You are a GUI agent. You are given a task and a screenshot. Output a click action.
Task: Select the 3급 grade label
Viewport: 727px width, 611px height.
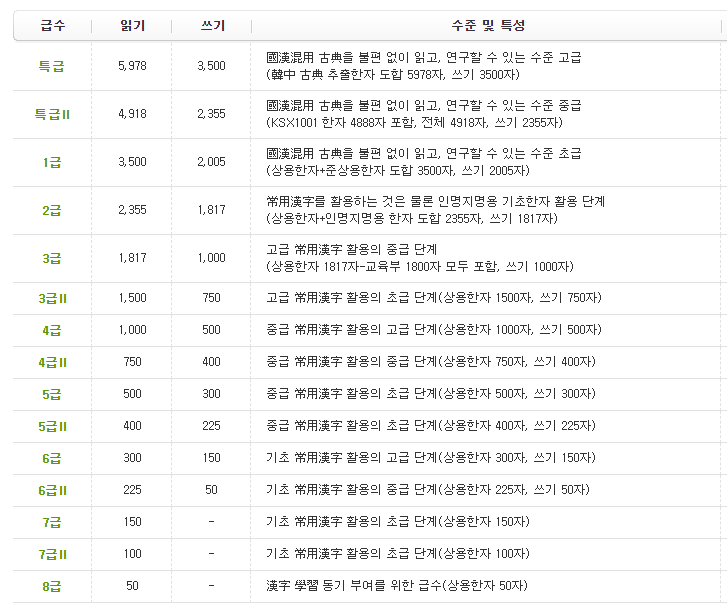click(51, 258)
